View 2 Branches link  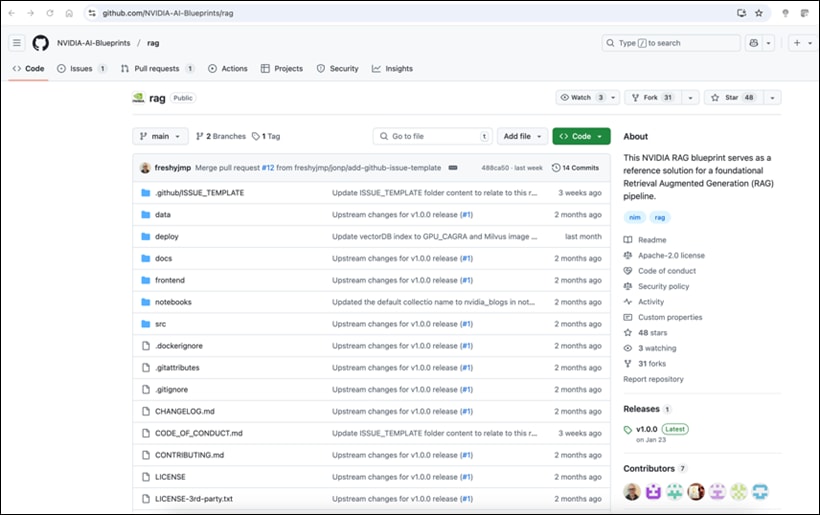[x=221, y=136]
